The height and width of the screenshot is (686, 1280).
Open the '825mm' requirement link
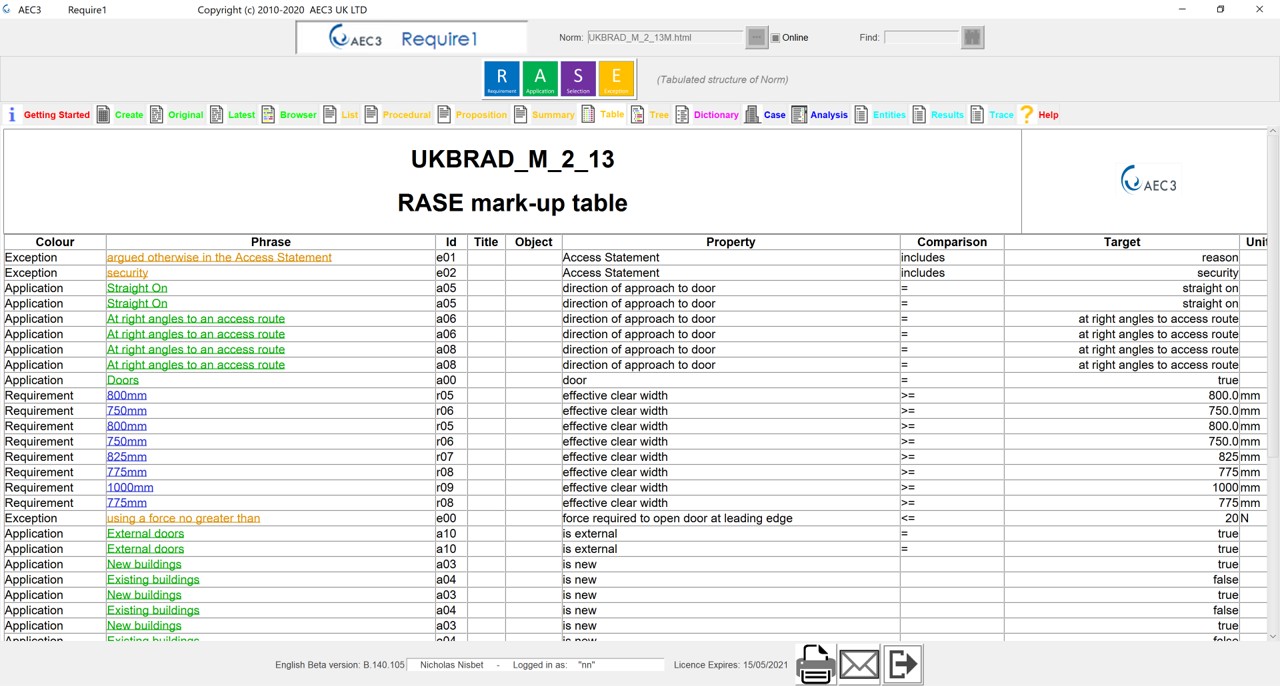pos(127,457)
